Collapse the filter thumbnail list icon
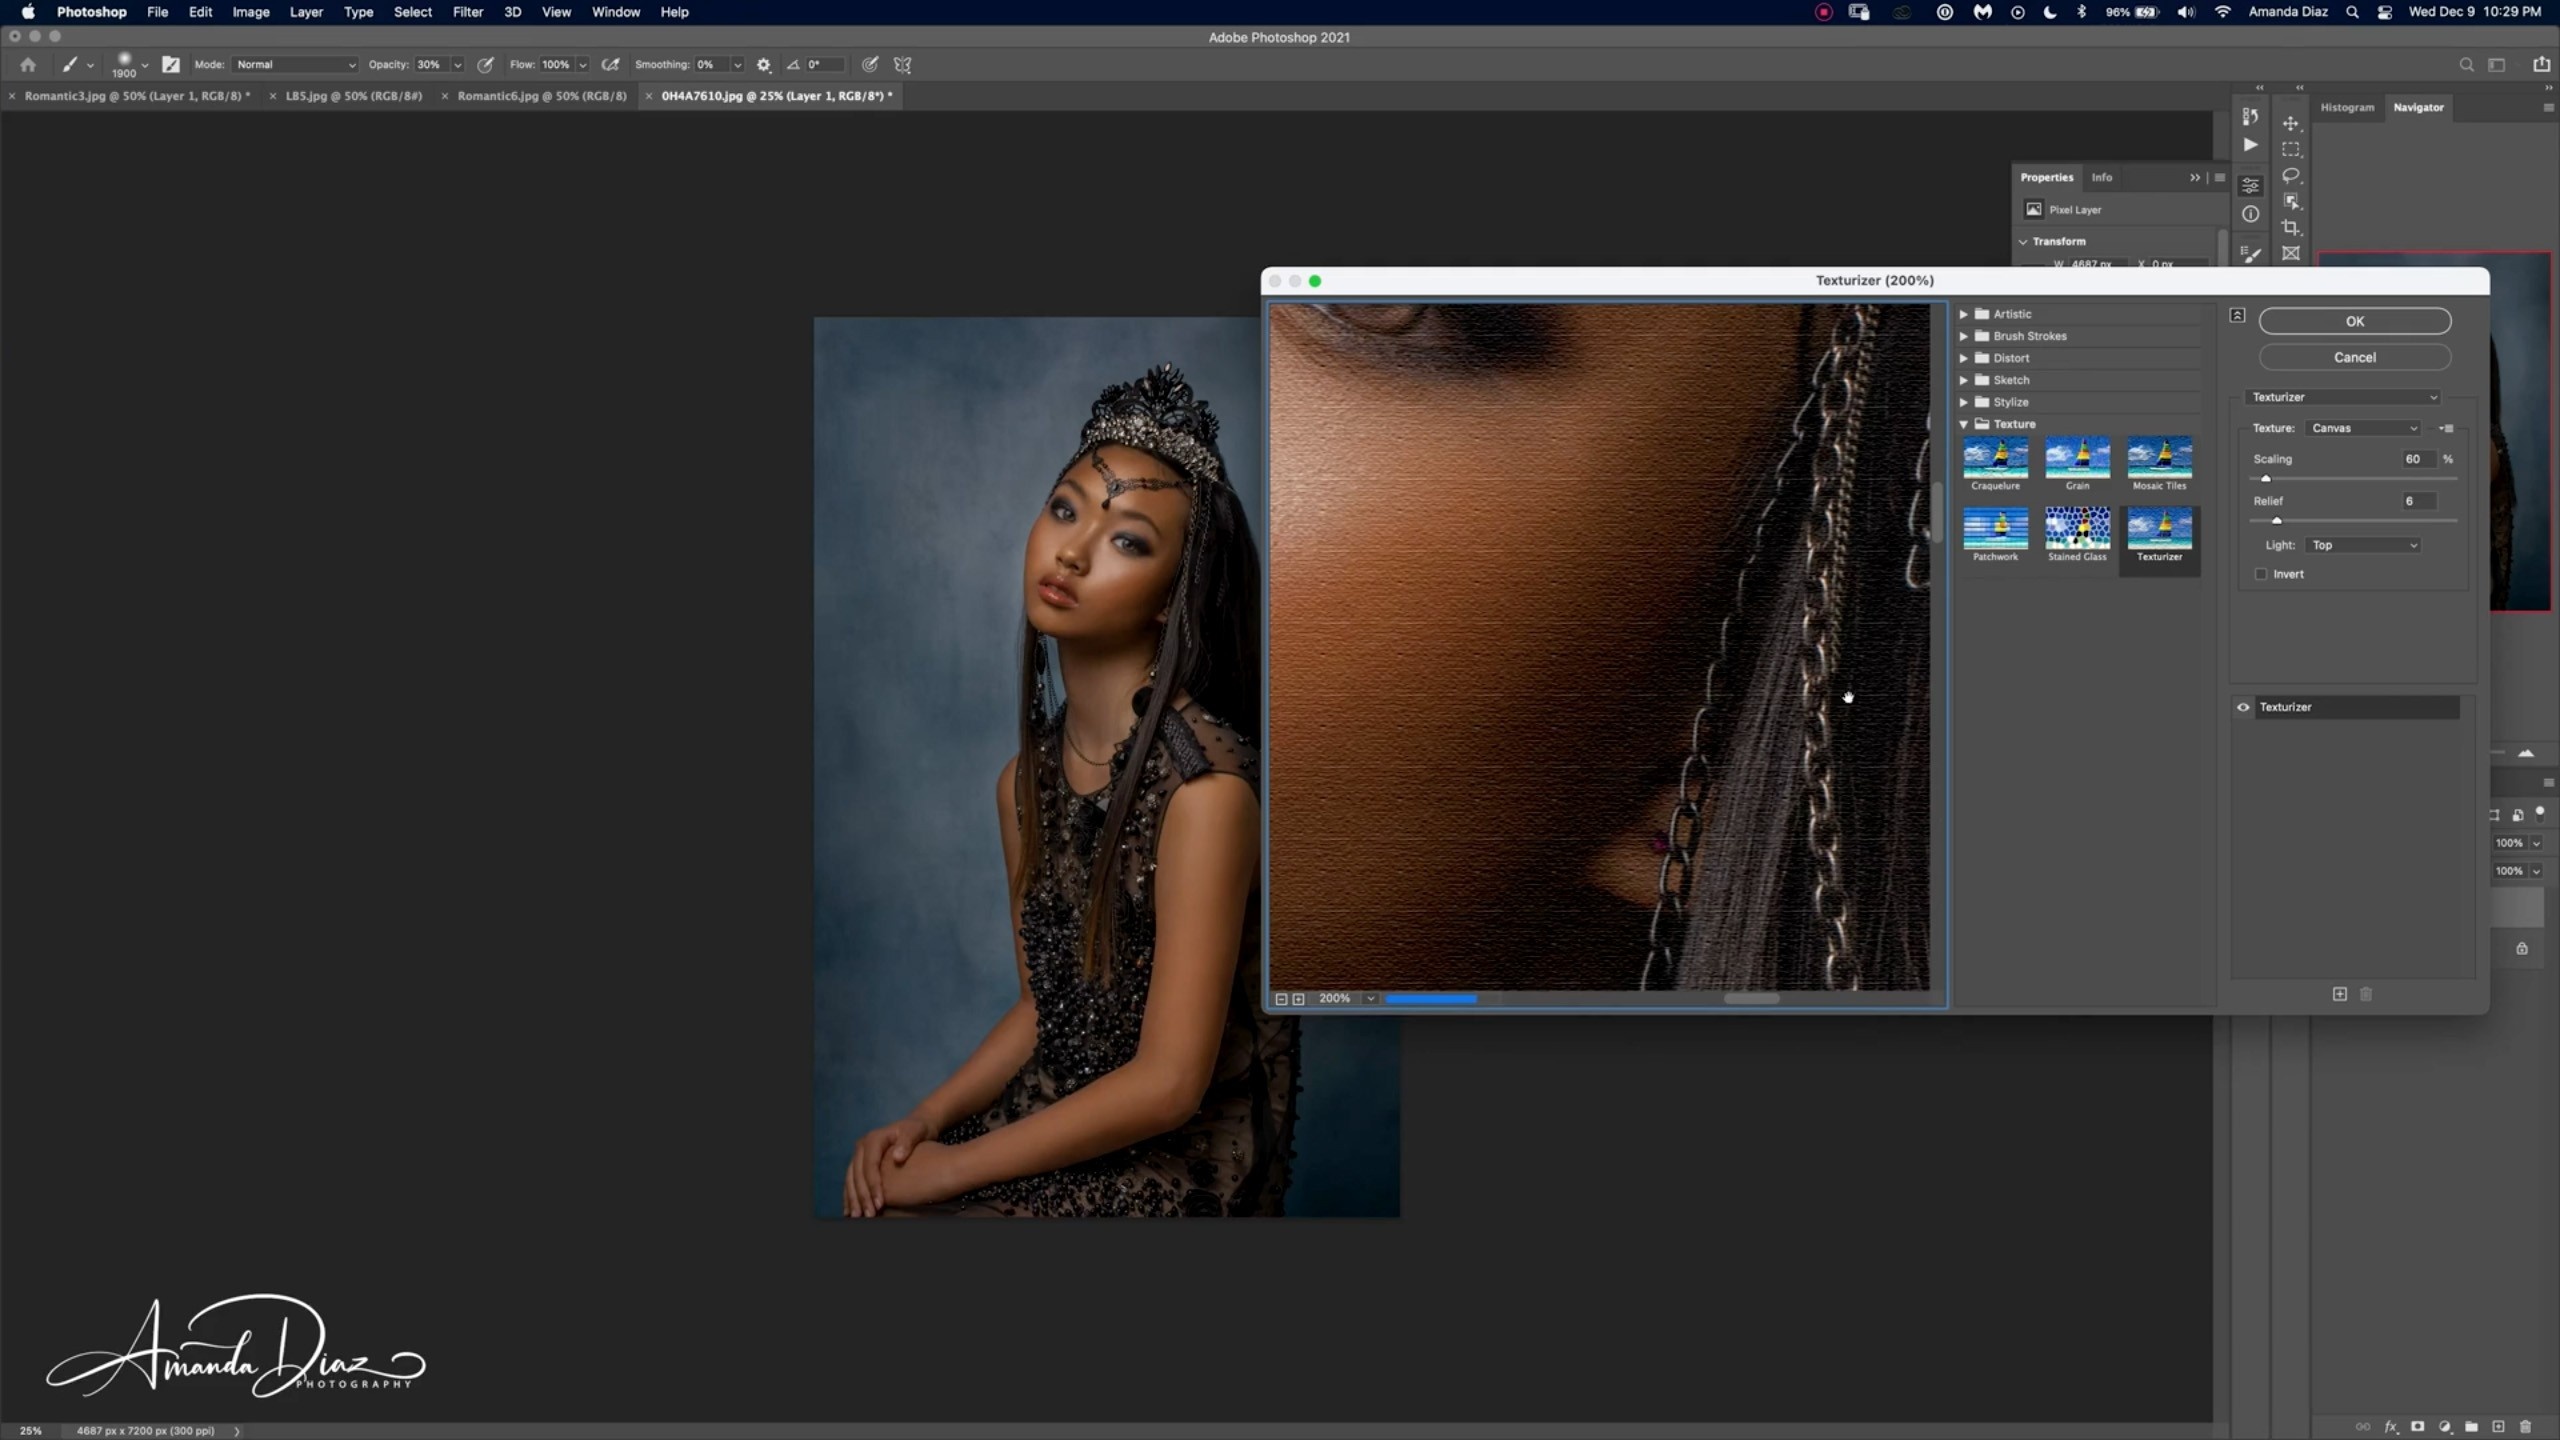Screen dimensions: 2560x1440 pyautogui.click(x=2237, y=315)
